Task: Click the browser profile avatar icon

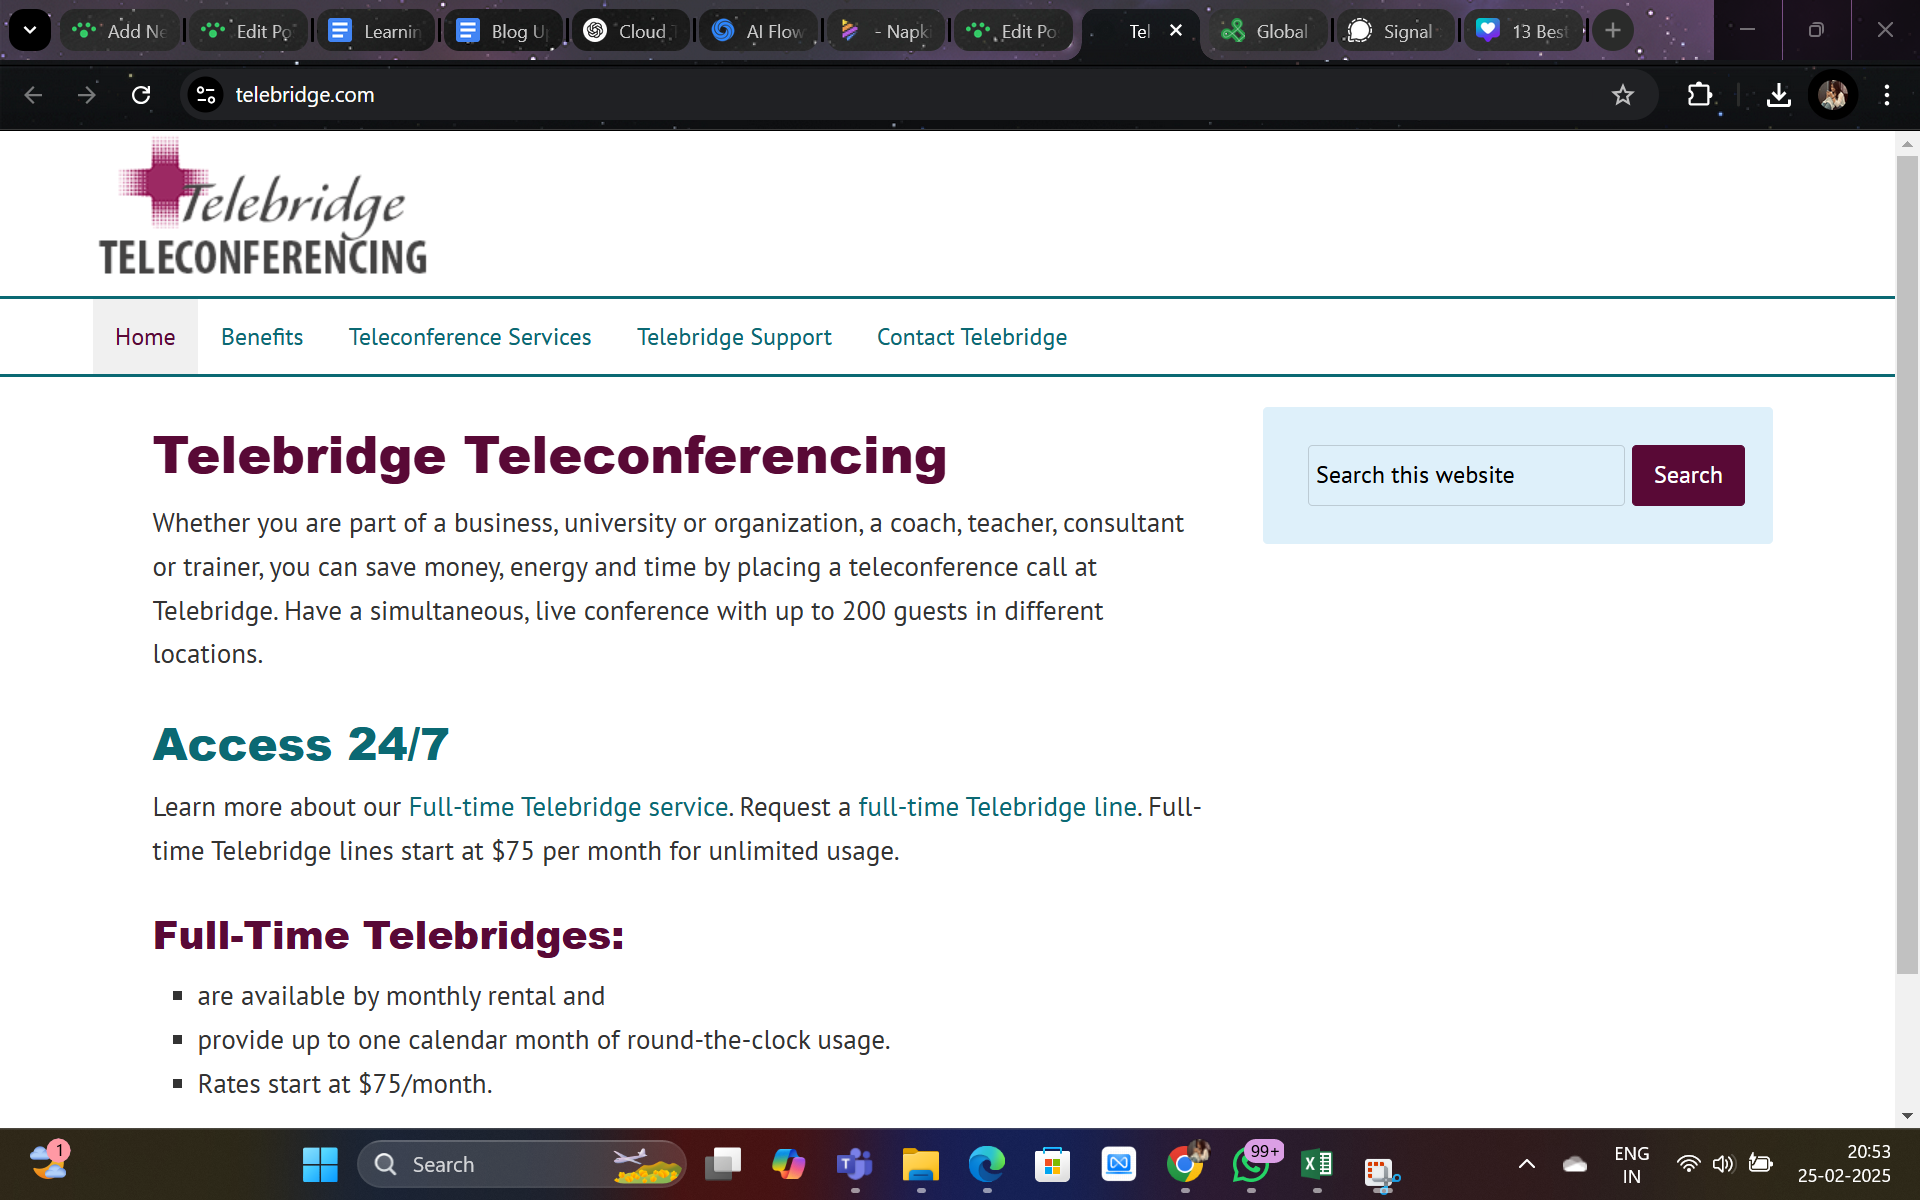Action: pos(1833,94)
